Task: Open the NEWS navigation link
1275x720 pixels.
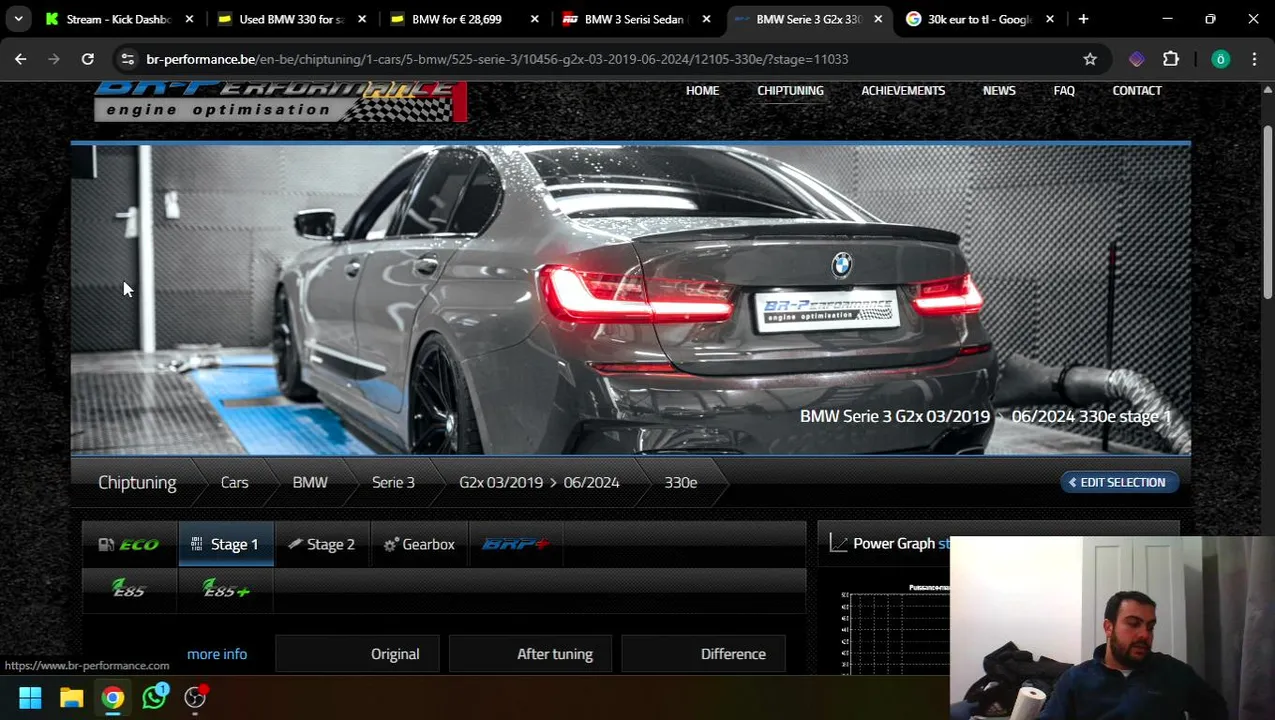Action: pyautogui.click(x=999, y=90)
